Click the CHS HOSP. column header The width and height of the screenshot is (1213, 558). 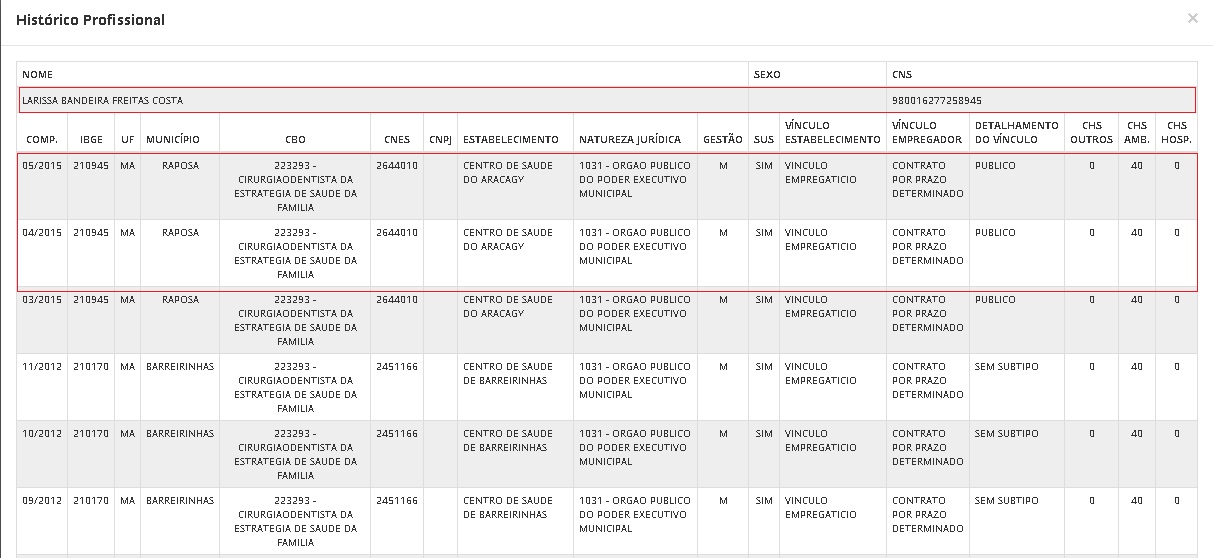click(1176, 133)
